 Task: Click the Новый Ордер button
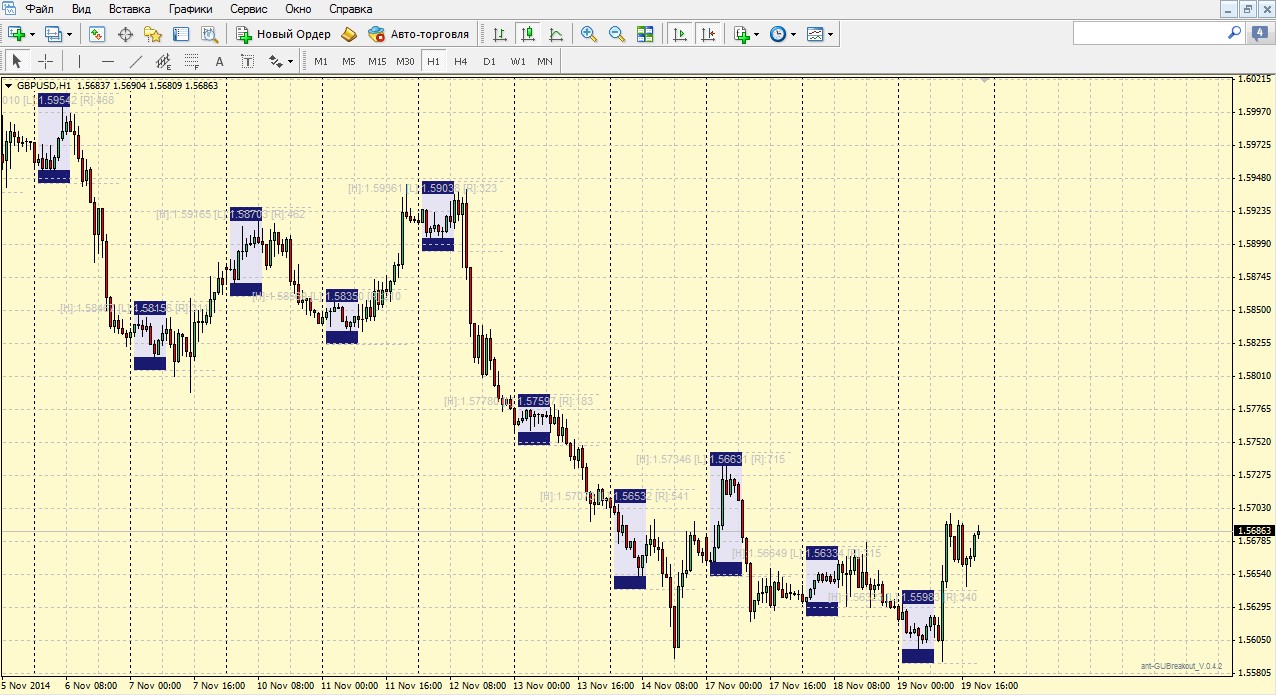click(283, 34)
